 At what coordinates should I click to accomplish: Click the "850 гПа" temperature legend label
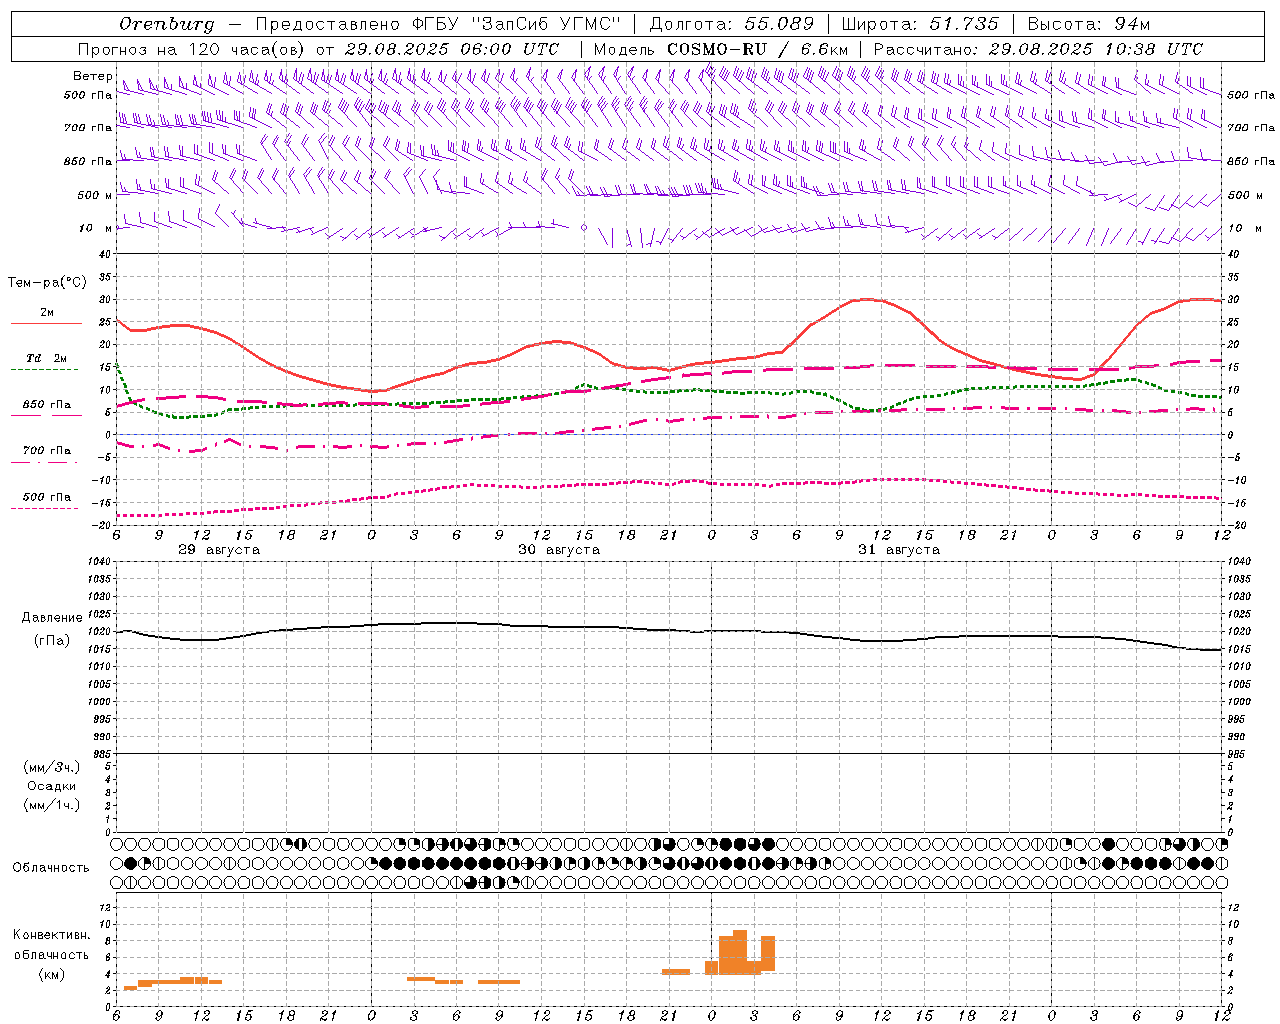(46, 405)
